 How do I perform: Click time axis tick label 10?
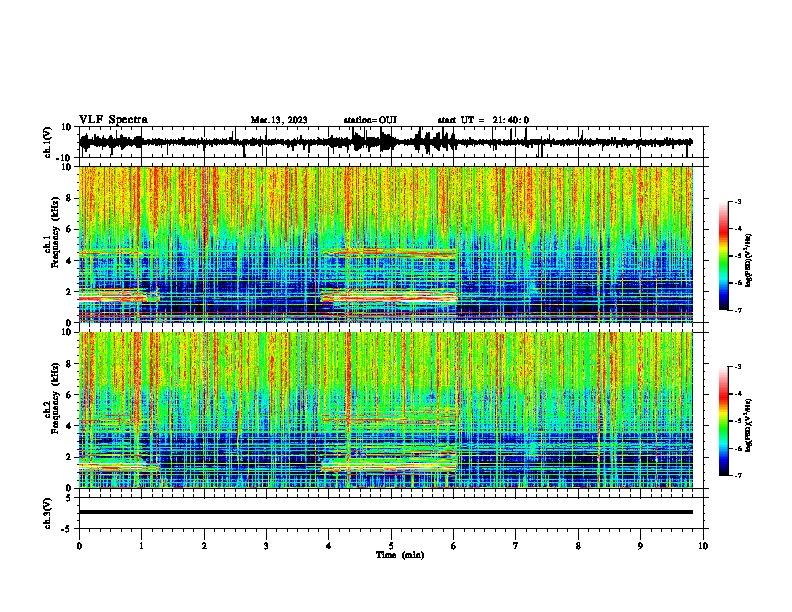point(703,546)
